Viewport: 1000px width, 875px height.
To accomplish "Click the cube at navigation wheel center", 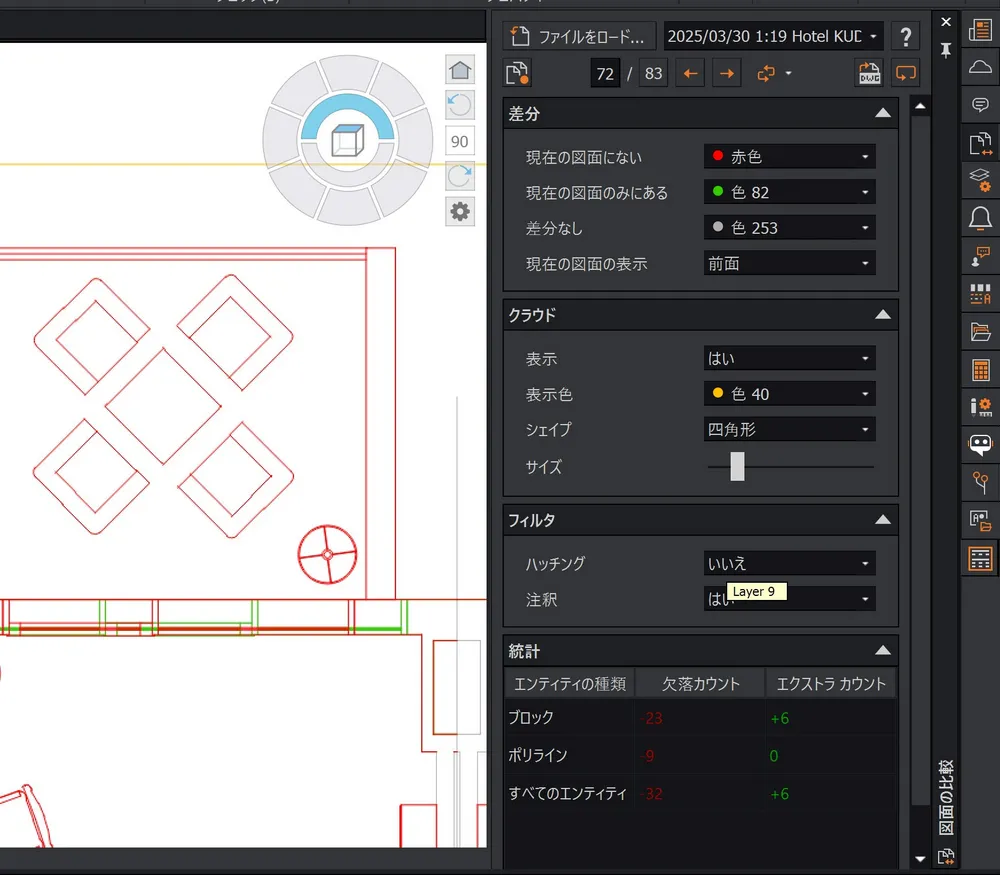I will (x=348, y=140).
